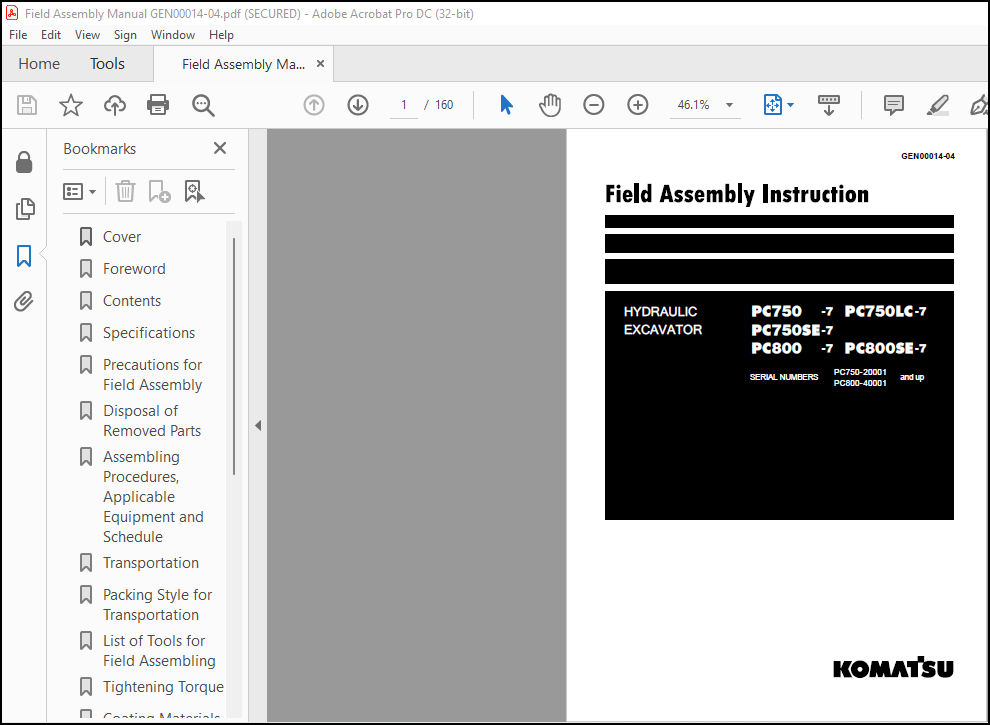Add a comment with speech bubble icon
The image size is (990, 725).
[893, 105]
